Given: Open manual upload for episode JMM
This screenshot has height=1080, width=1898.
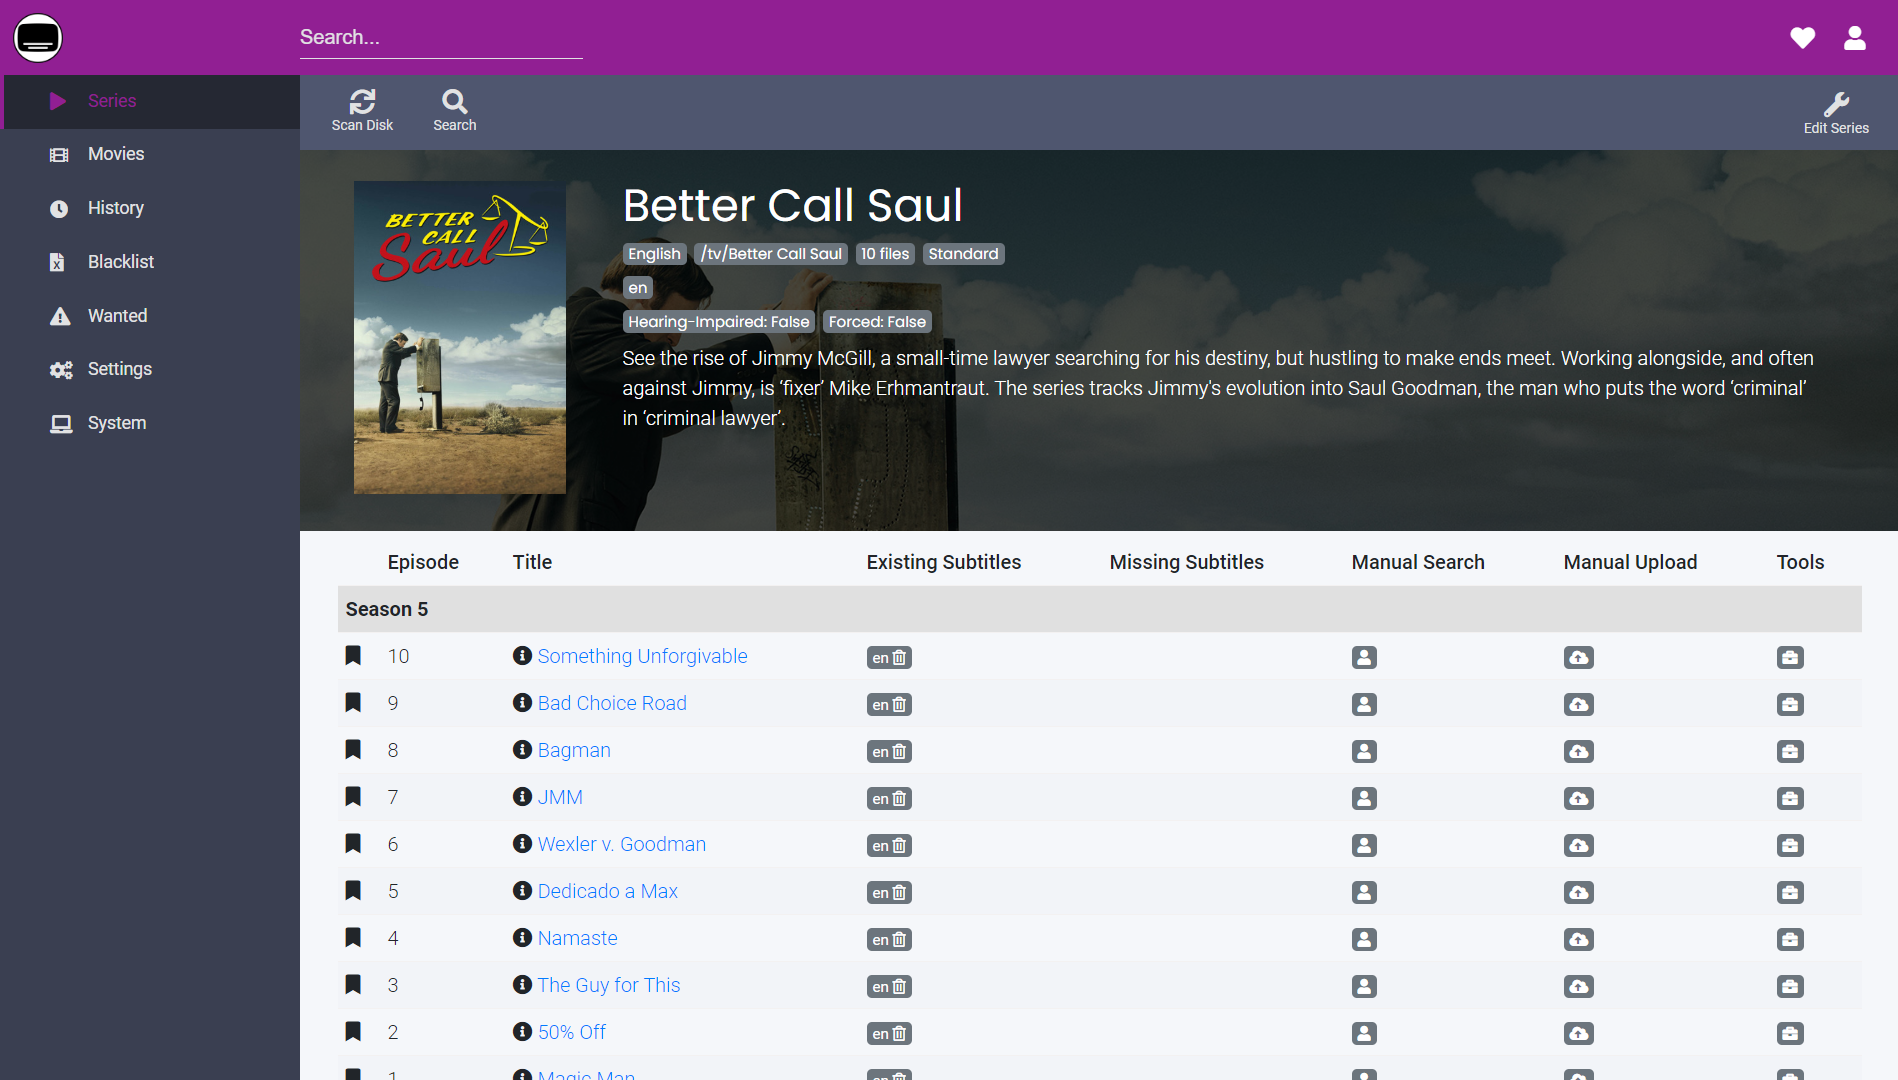Looking at the screenshot, I should 1578,798.
